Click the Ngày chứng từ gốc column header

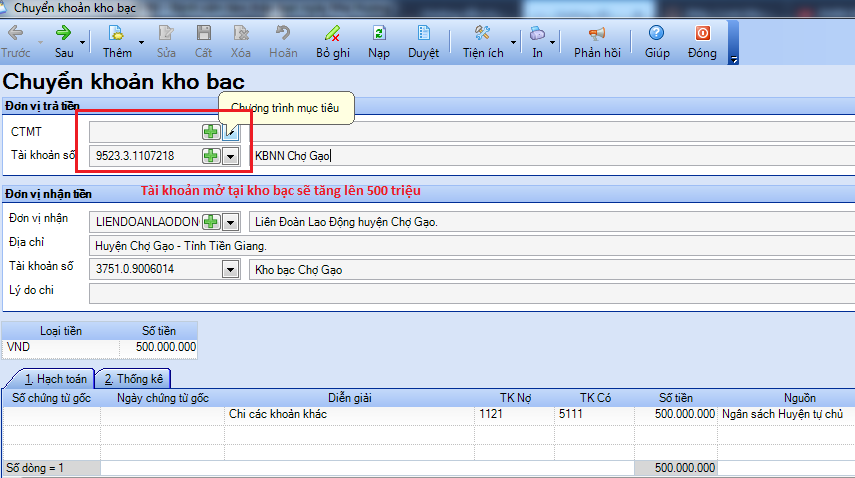coord(162,398)
